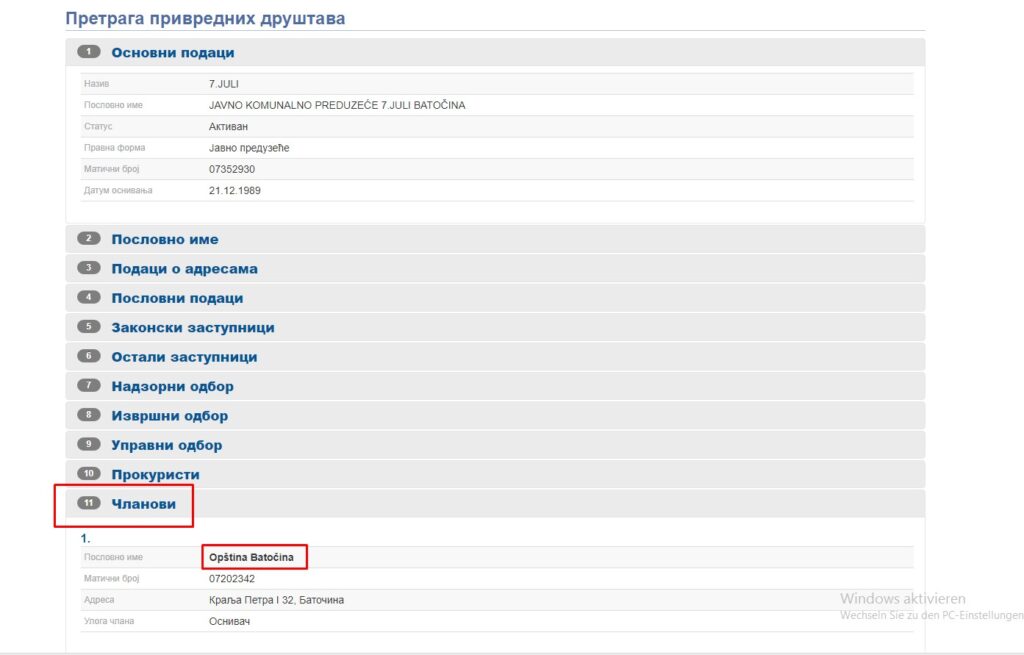Click the number 2 badge beside Пословно име

point(89,239)
